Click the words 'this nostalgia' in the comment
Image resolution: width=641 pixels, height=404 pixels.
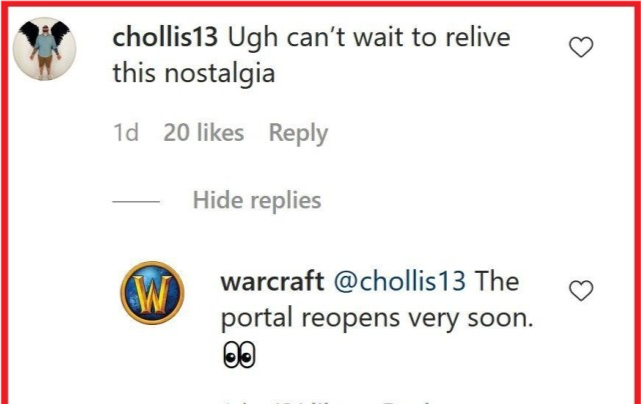click(x=194, y=74)
